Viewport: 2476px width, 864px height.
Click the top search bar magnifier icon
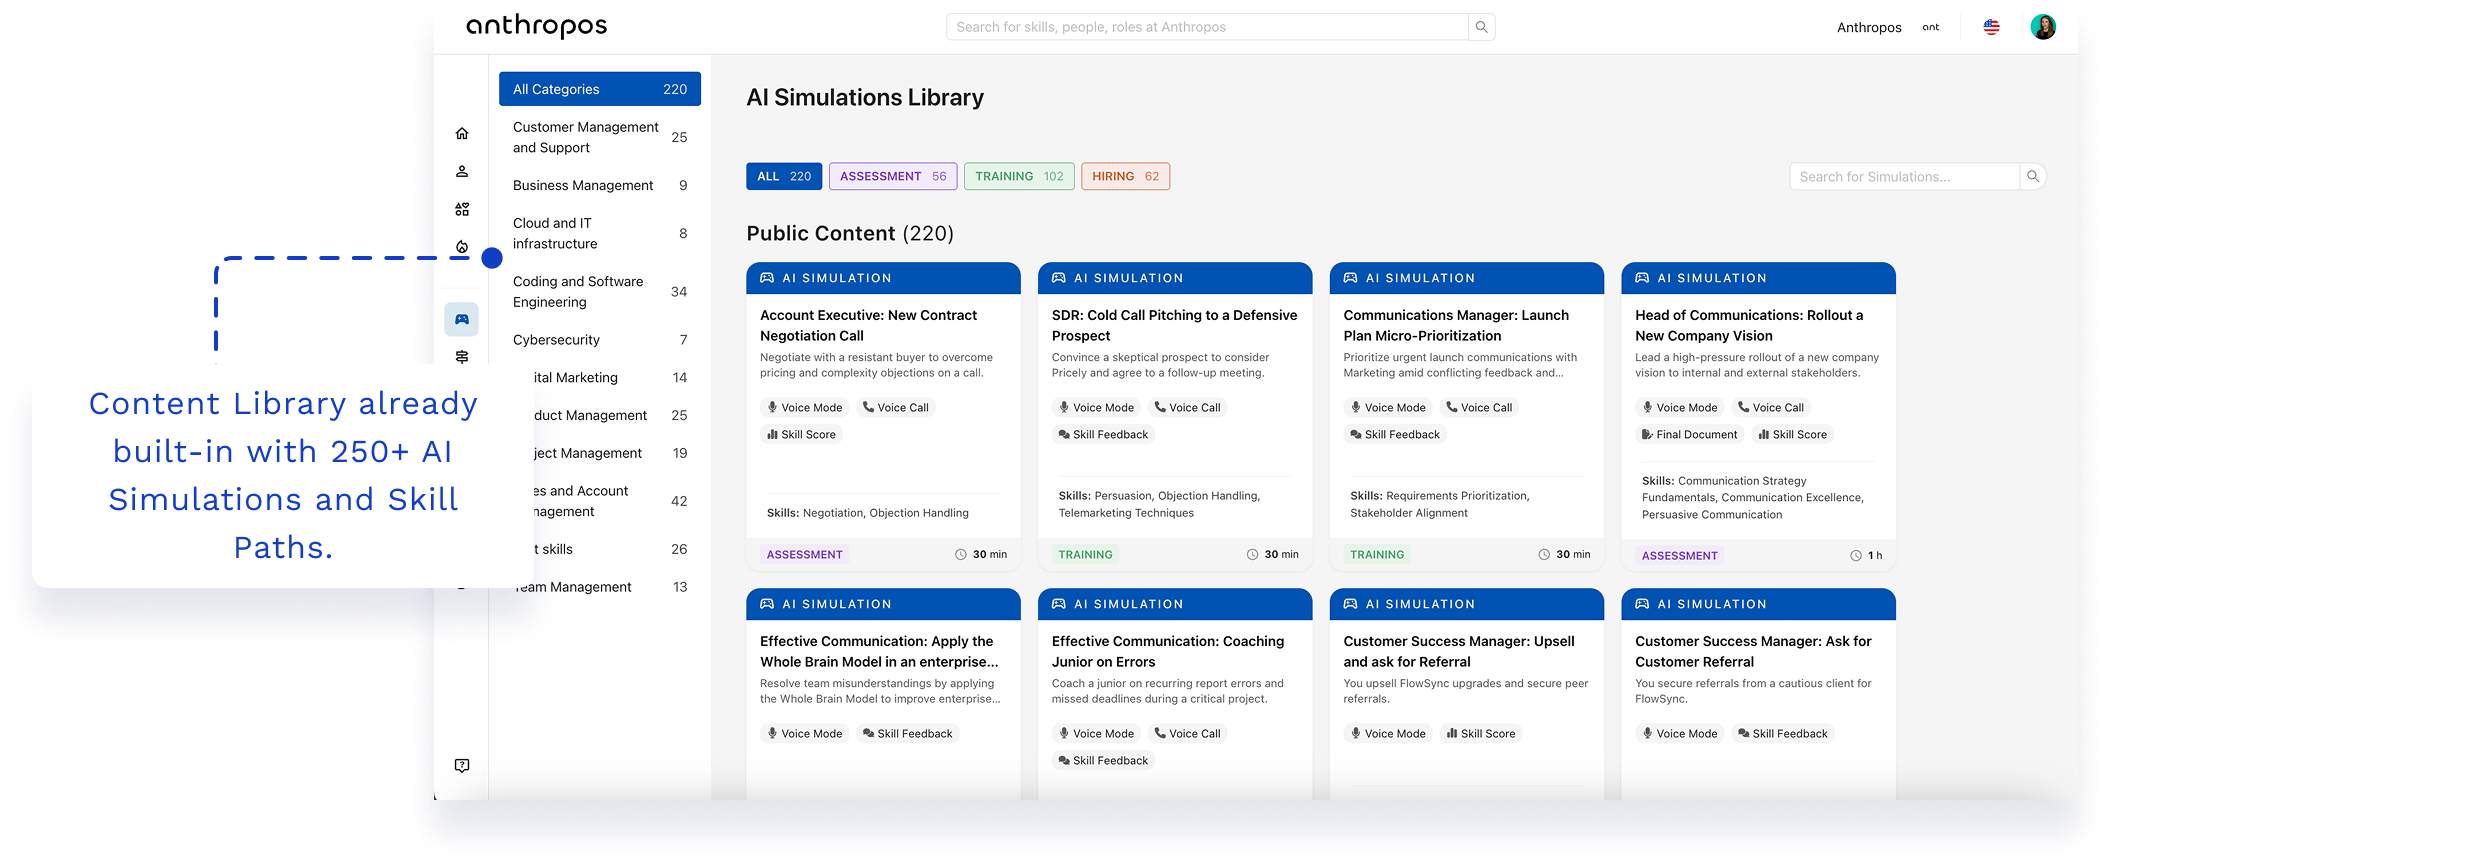pyautogui.click(x=1481, y=27)
